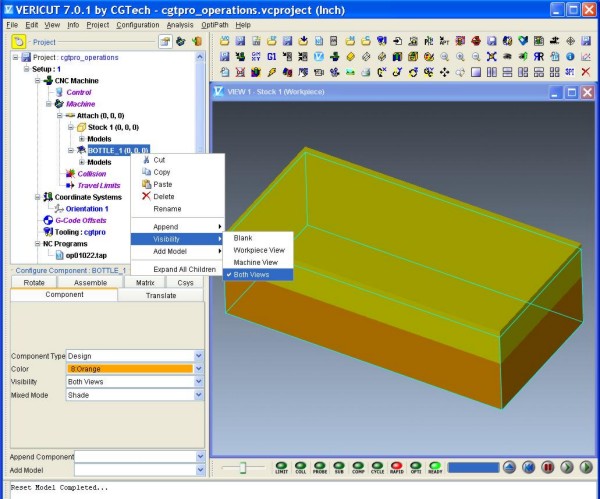Click the lightning bolt icon in the third toolbar row
The height and width of the screenshot is (499, 600).
272,72
